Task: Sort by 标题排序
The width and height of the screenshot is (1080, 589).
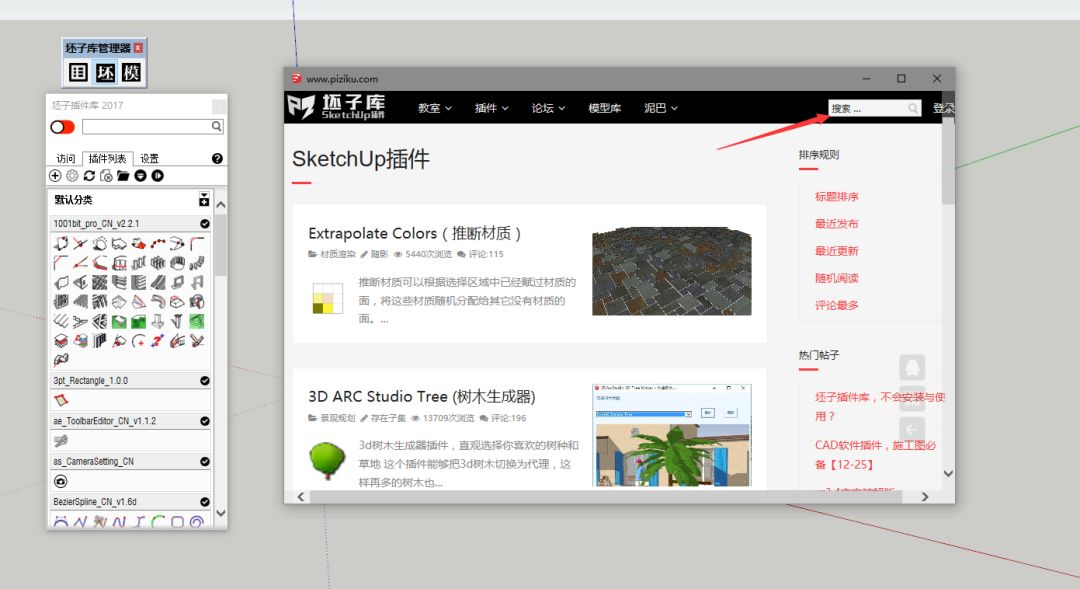Action: (836, 197)
